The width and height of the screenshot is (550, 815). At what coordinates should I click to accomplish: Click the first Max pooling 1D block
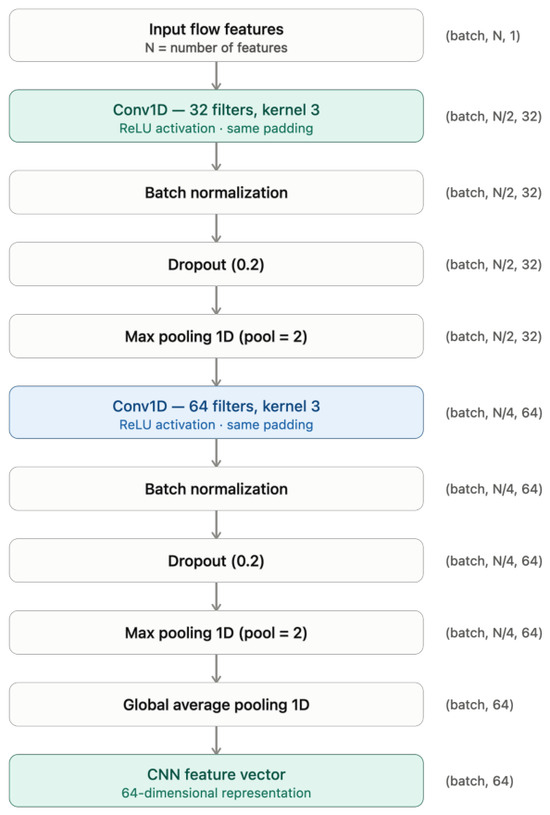216,336
